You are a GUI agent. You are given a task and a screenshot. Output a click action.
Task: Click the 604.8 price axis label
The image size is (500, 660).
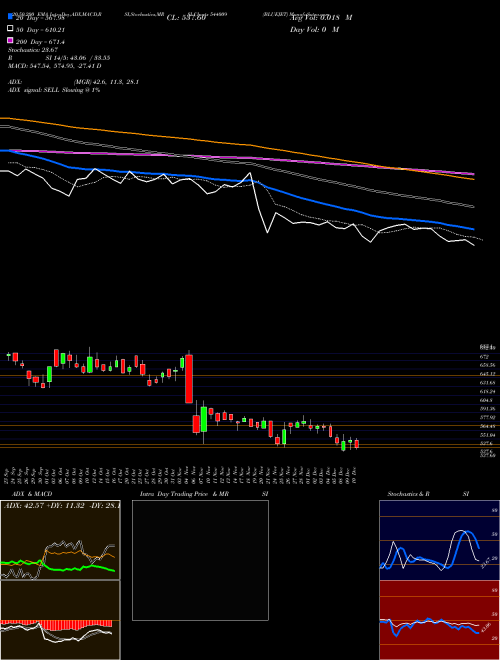pyautogui.click(x=486, y=400)
